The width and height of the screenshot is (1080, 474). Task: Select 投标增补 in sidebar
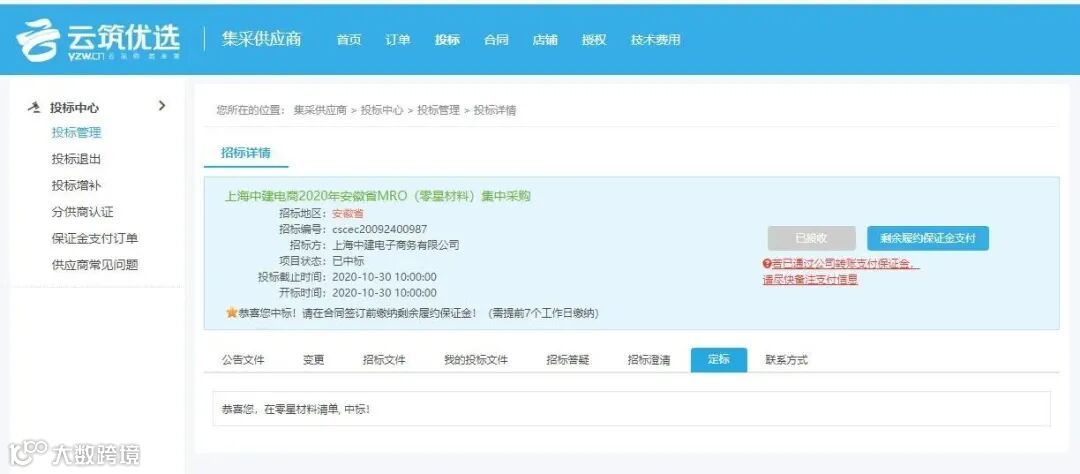[x=76, y=185]
